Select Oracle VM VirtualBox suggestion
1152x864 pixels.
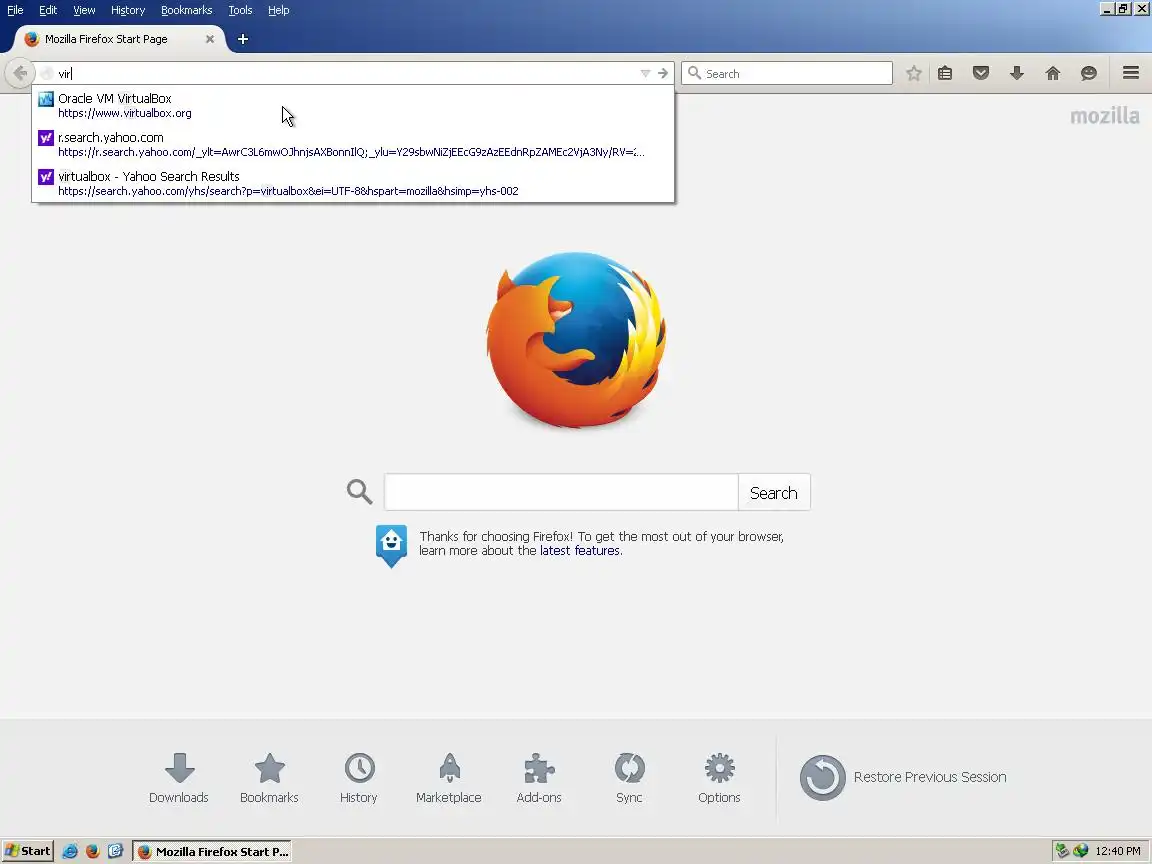(x=353, y=105)
